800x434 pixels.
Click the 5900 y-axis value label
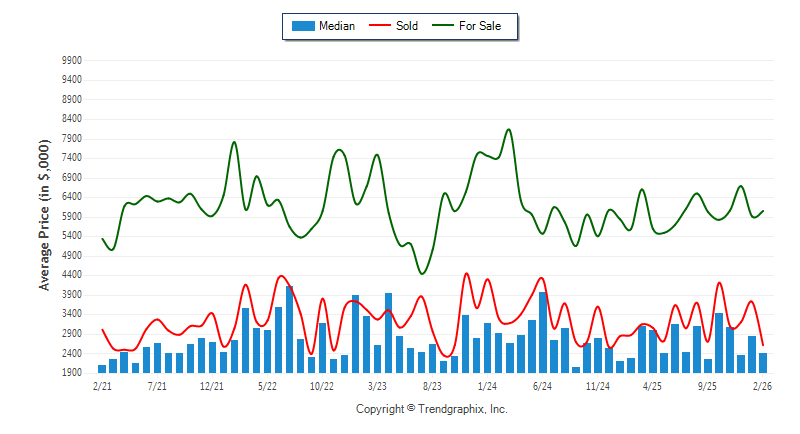click(71, 217)
